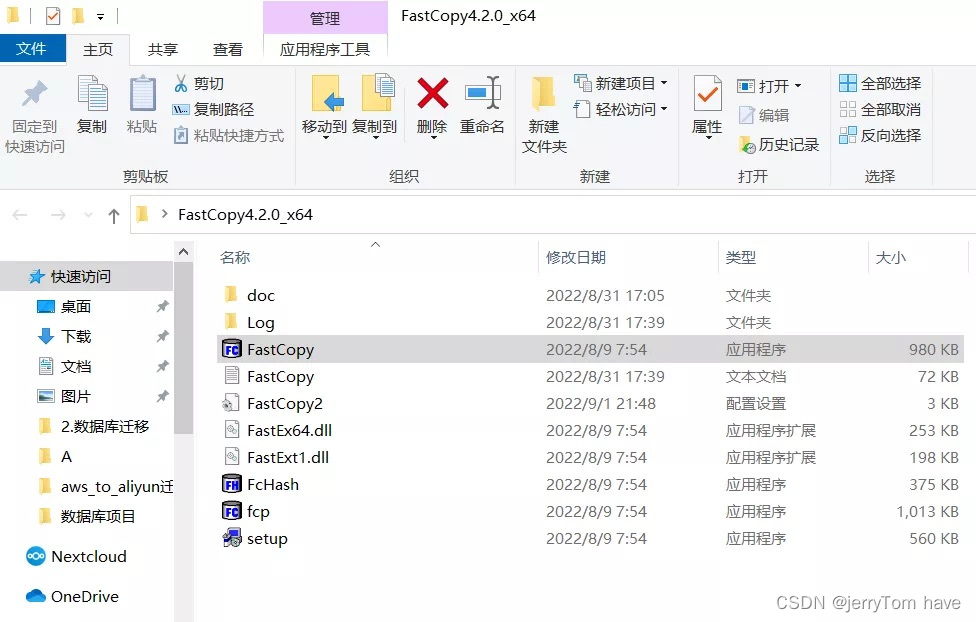Sort by the 名称 column header

235,257
